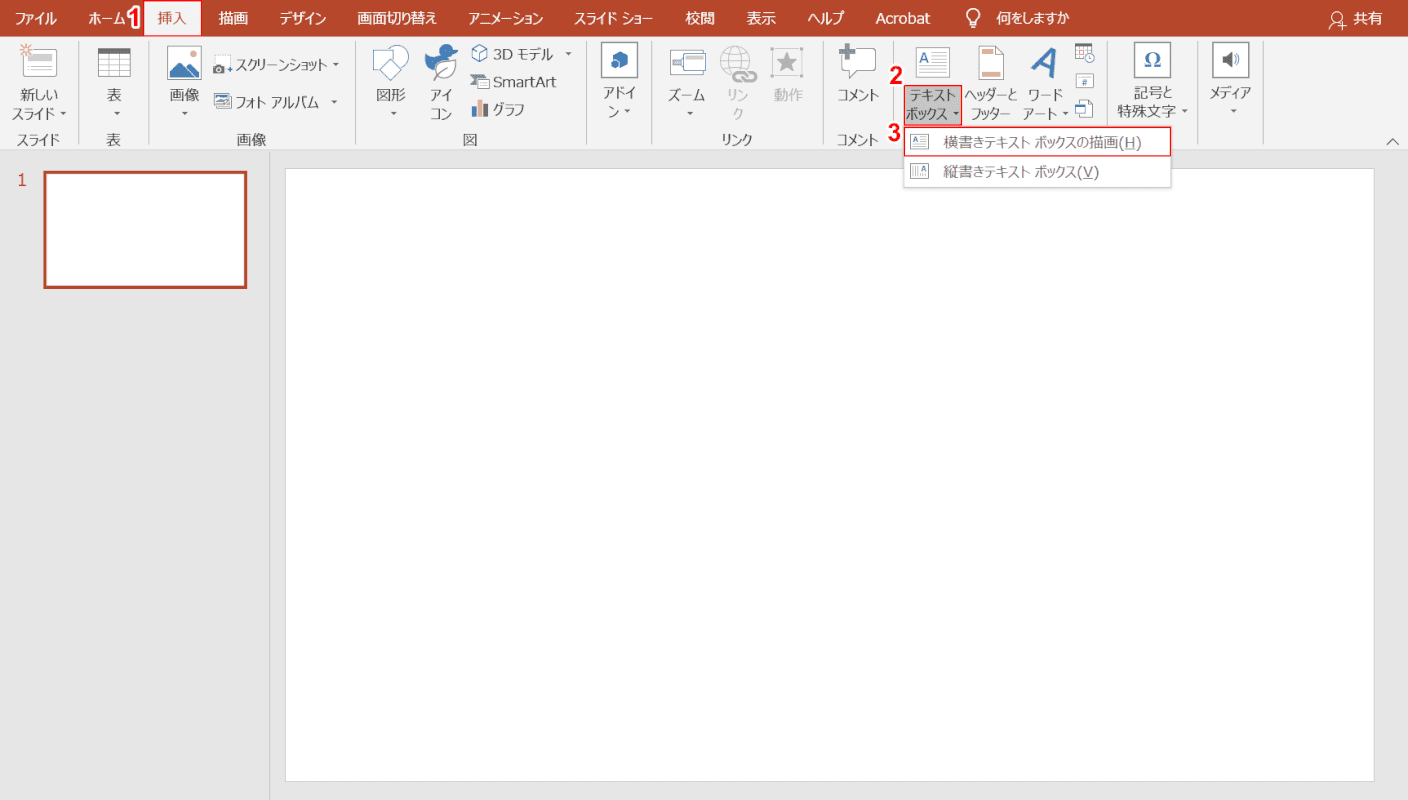Screen dimensions: 1408x800
Task: Add a Comment (コメント) icon
Action: tap(857, 62)
